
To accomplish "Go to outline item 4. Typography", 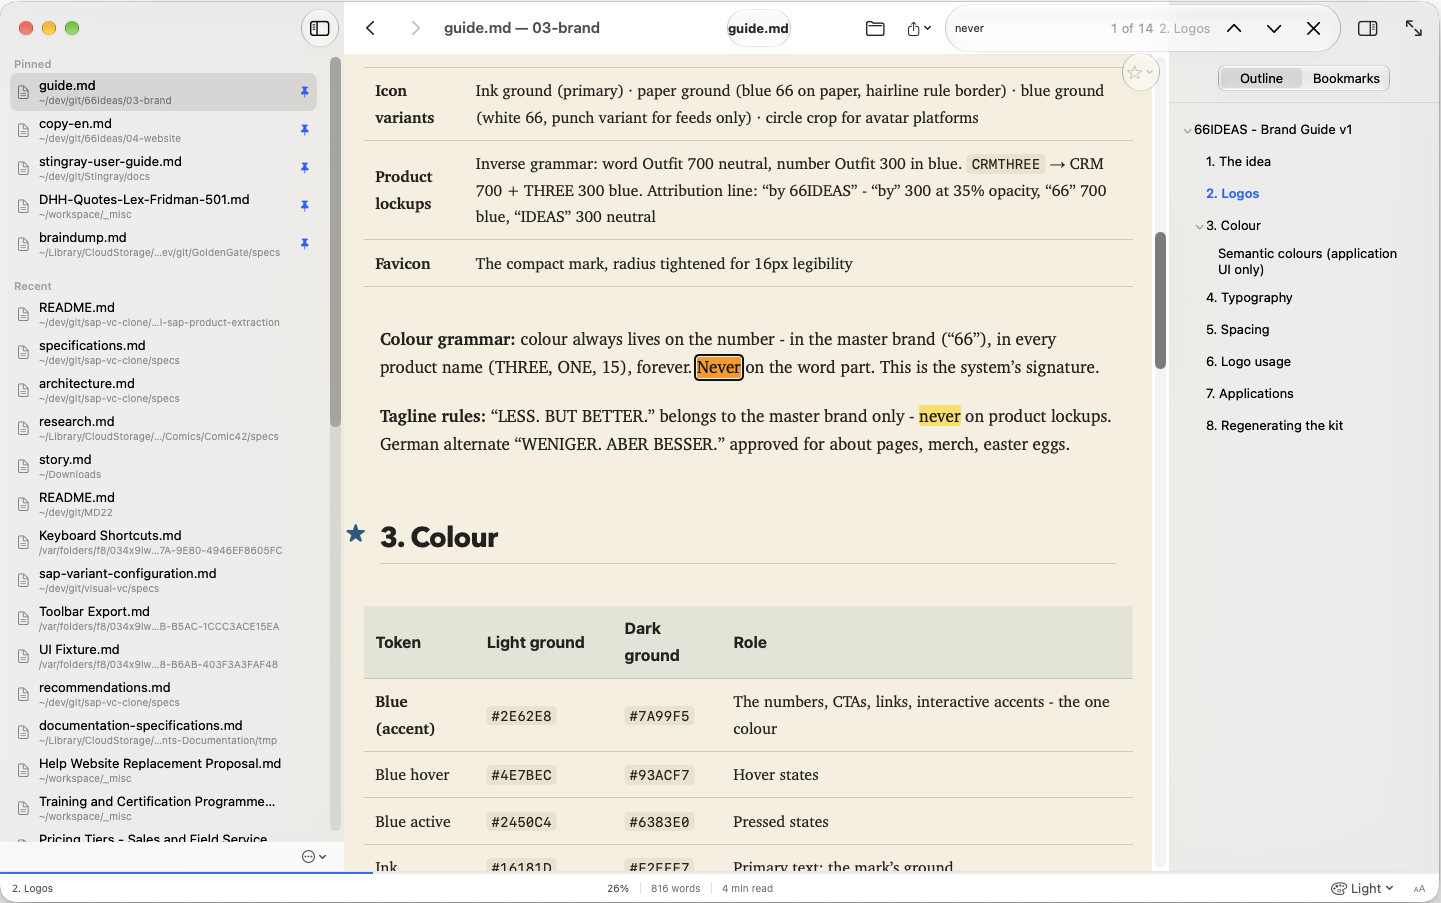I will coord(1249,297).
